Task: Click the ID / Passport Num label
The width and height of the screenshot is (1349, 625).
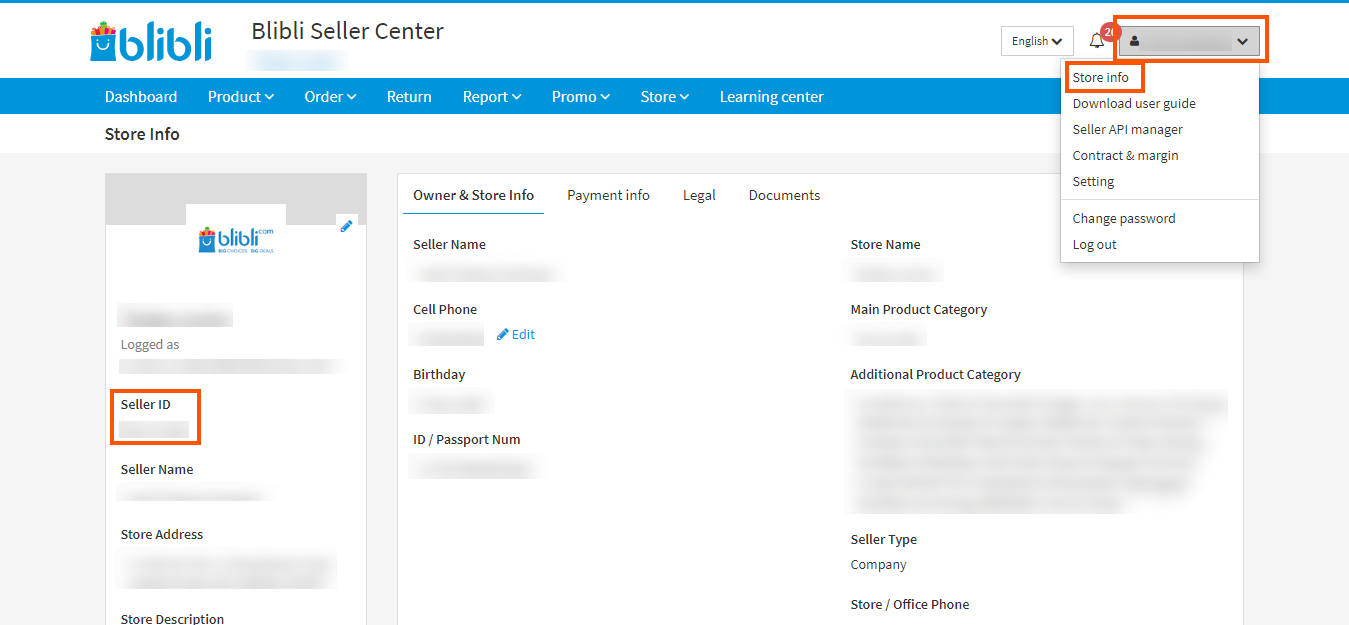Action: point(467,439)
